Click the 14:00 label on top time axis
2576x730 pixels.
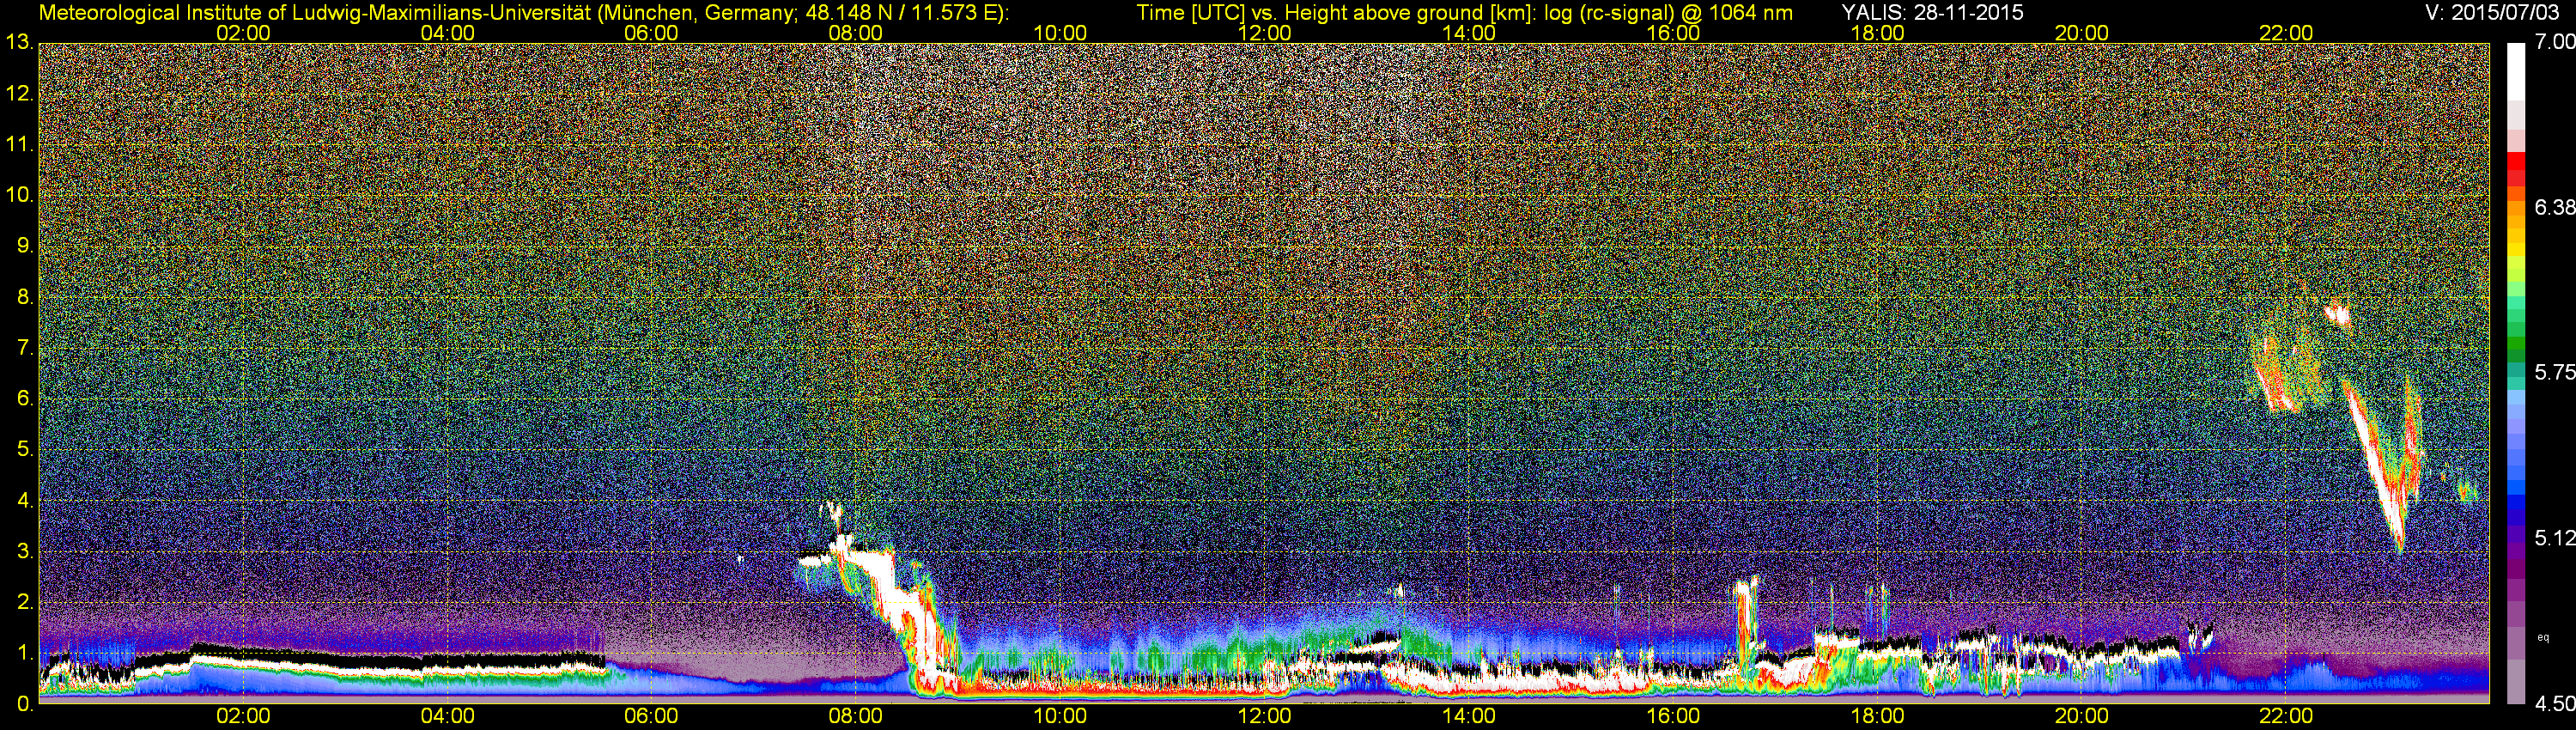(1469, 33)
